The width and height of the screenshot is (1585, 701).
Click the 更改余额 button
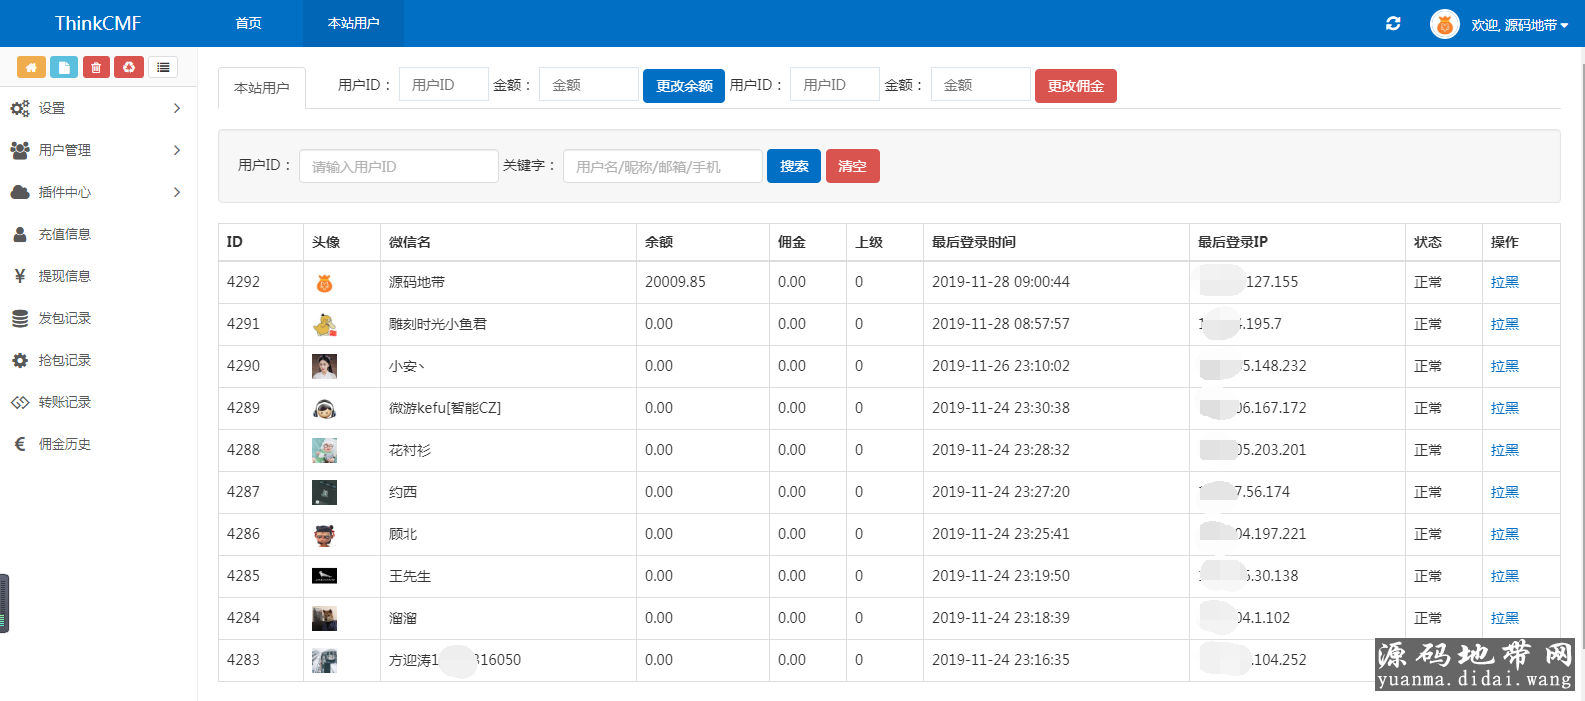tap(684, 86)
